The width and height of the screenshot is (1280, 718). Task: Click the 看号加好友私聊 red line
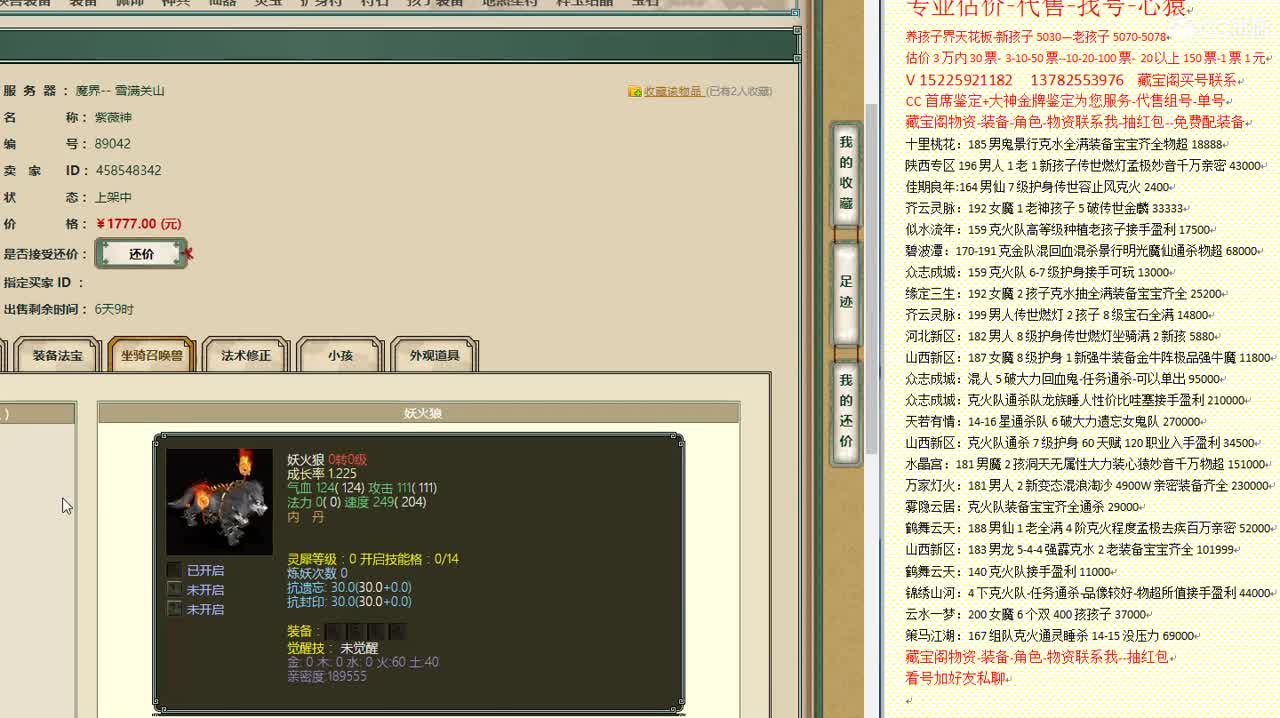(x=958, y=678)
